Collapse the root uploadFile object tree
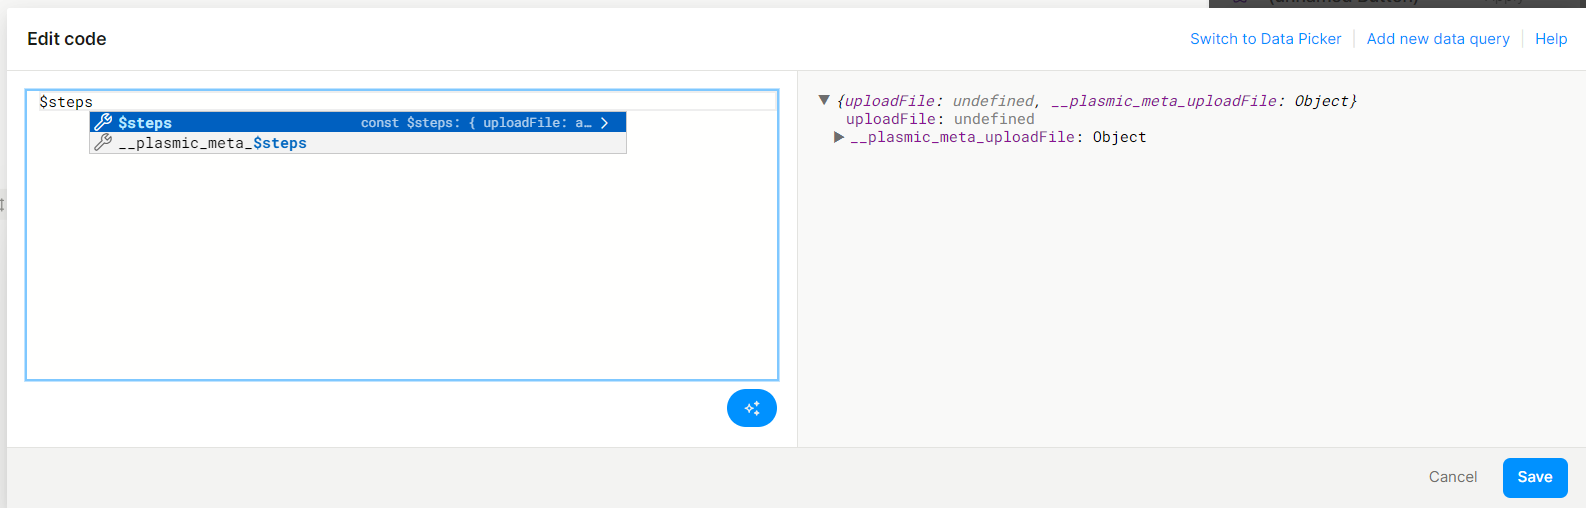This screenshot has width=1586, height=508. point(824,100)
